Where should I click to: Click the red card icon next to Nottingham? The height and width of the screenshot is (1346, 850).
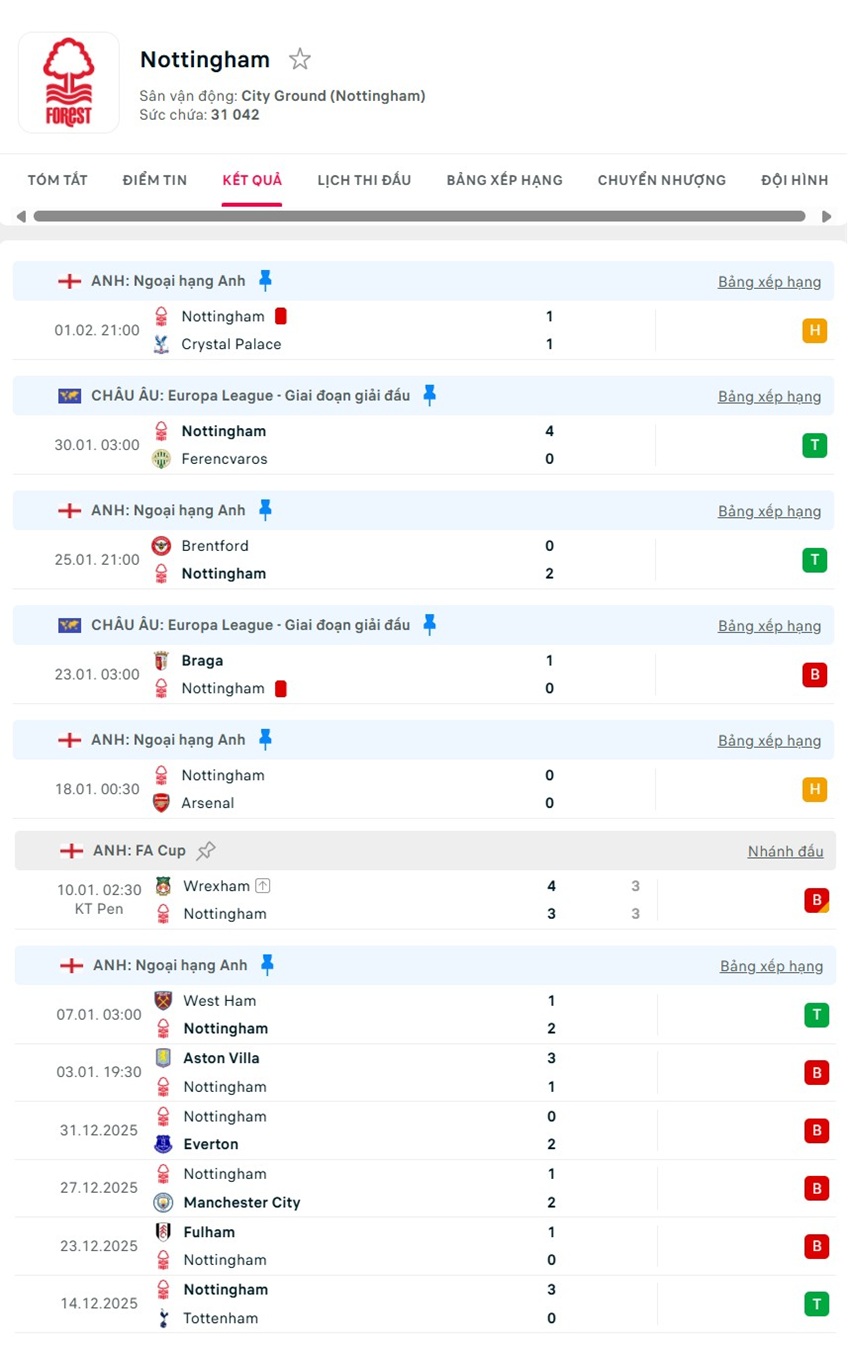click(x=280, y=316)
